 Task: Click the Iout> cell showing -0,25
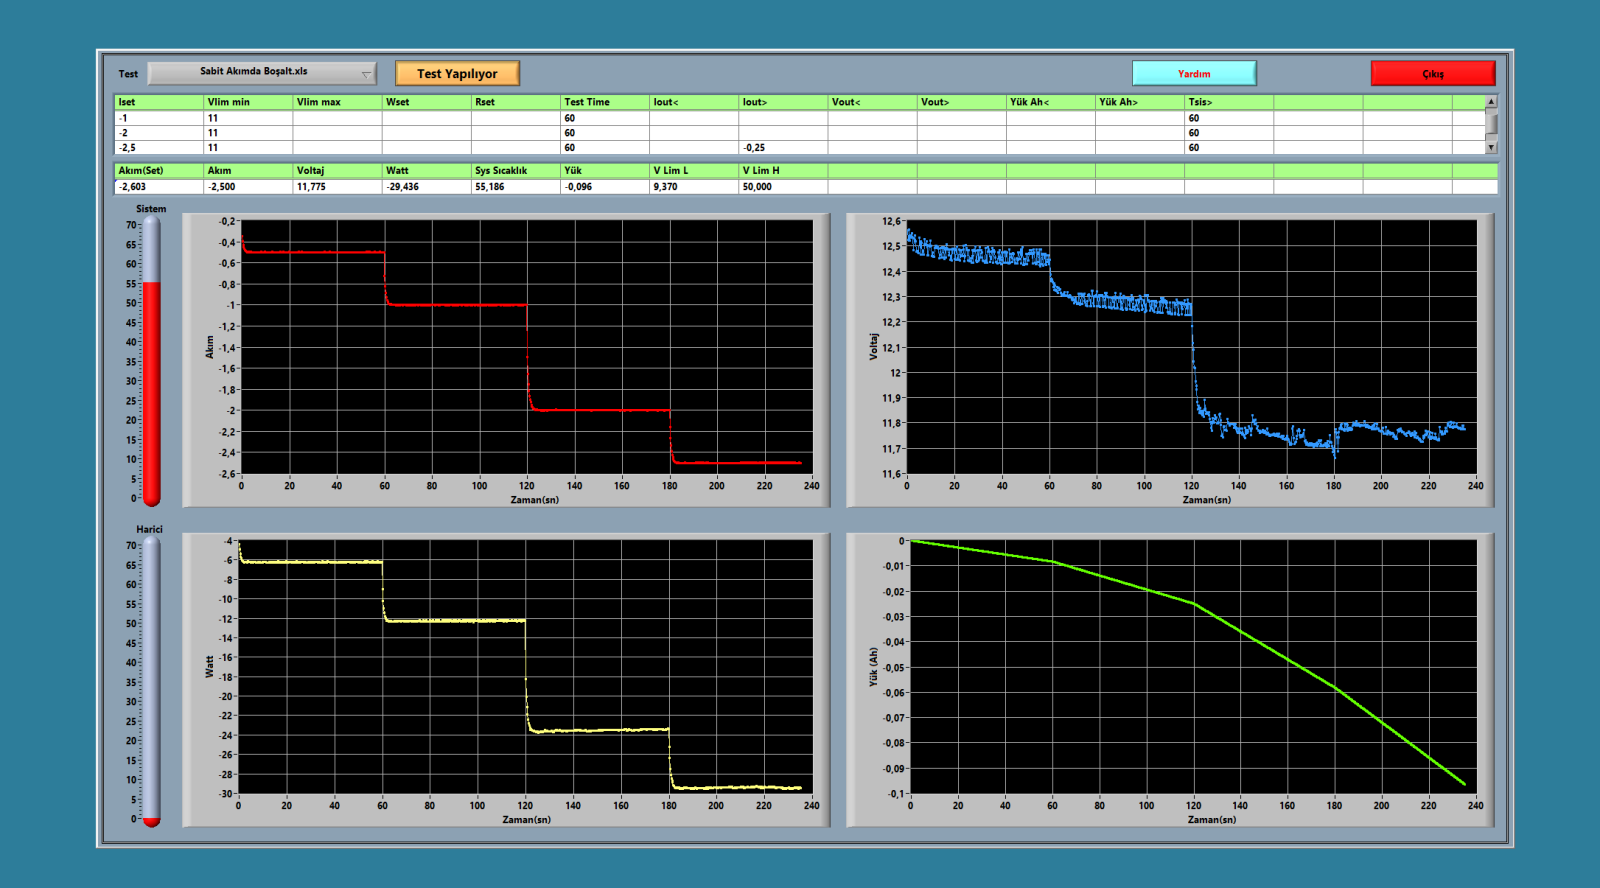tap(782, 147)
